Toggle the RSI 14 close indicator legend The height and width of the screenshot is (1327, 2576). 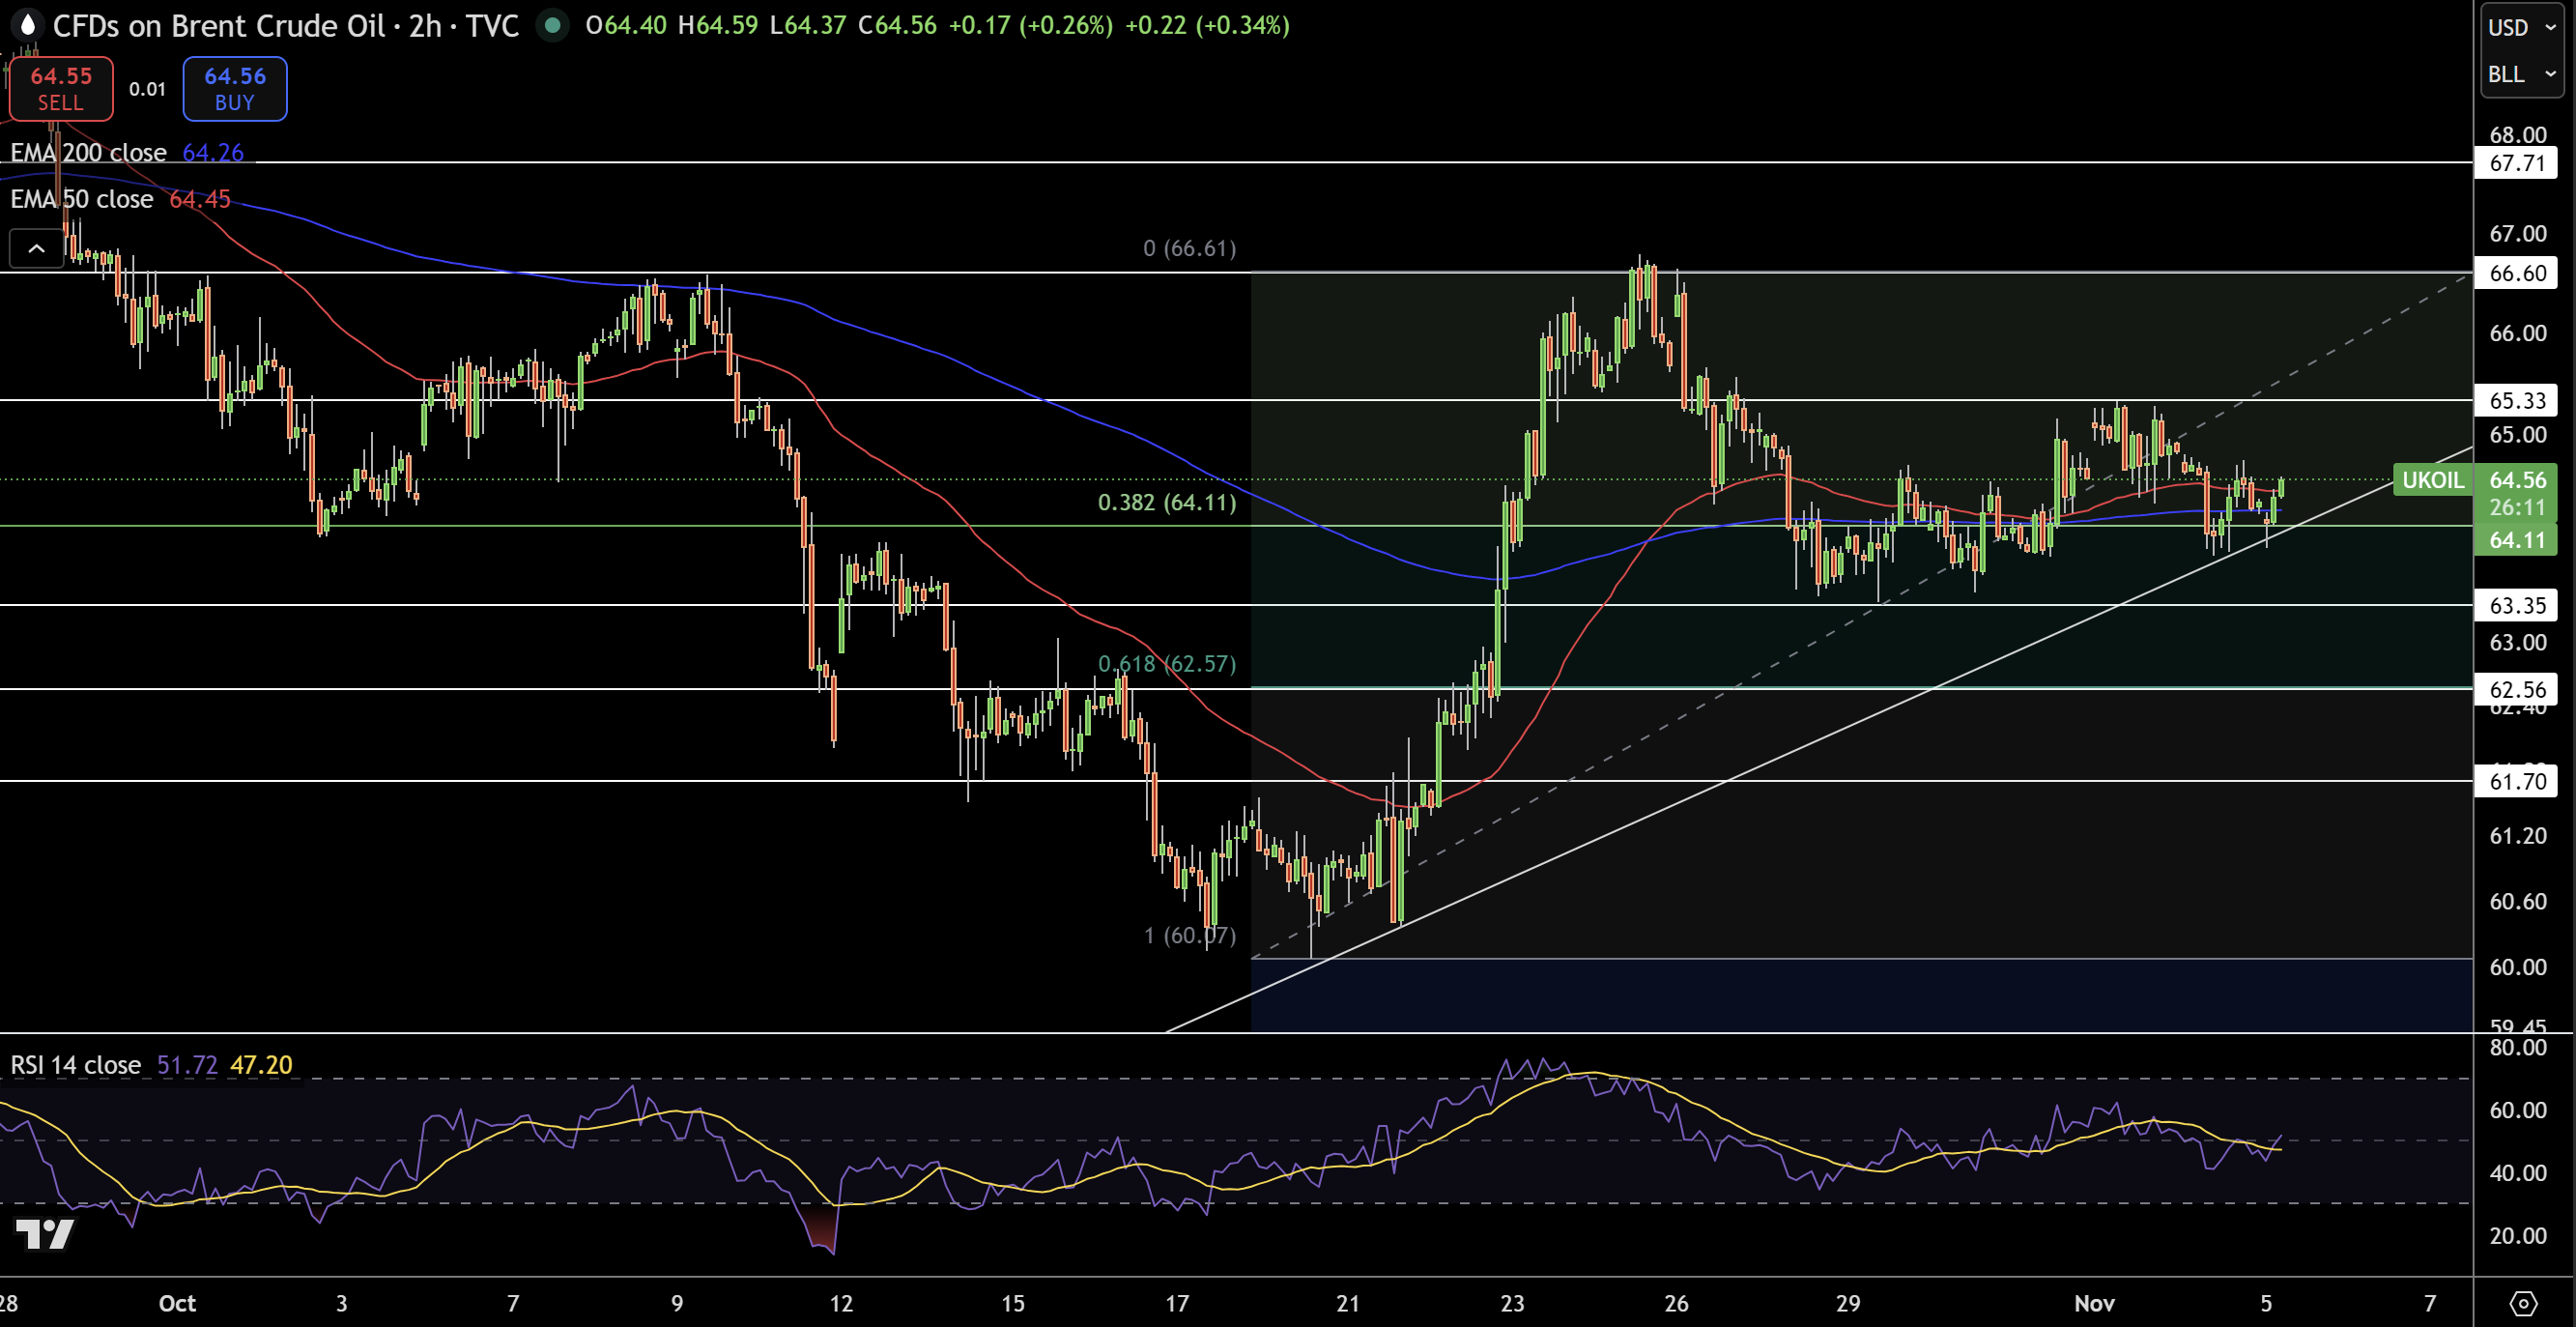(x=75, y=1065)
